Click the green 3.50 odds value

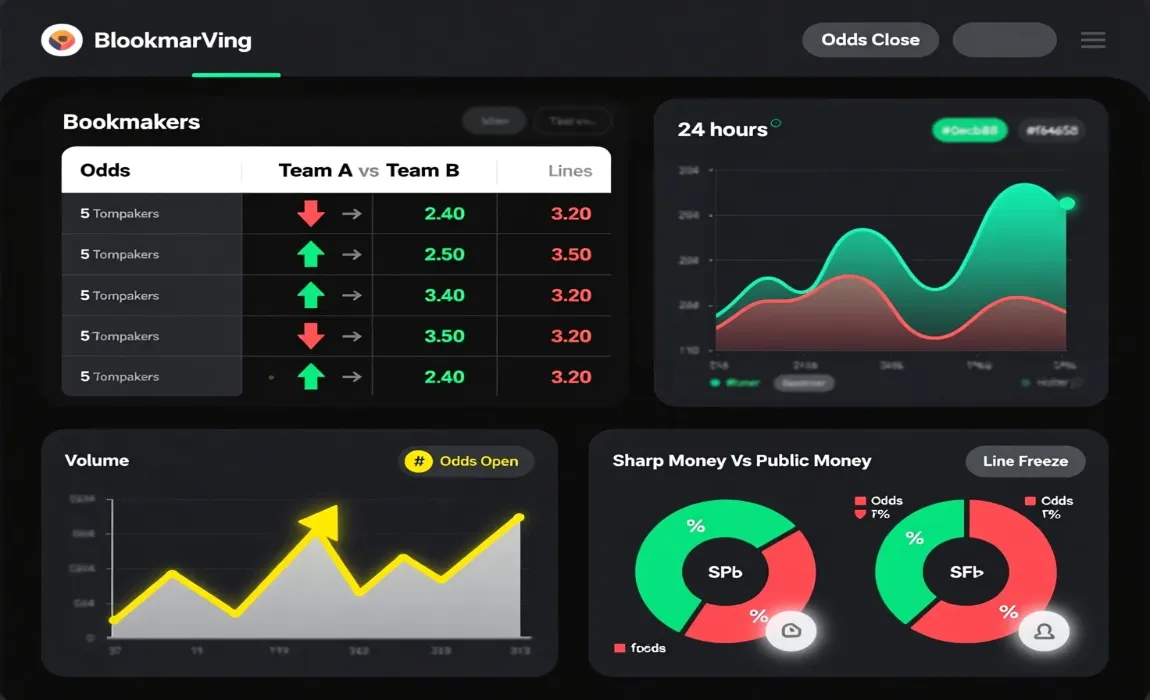pos(444,336)
